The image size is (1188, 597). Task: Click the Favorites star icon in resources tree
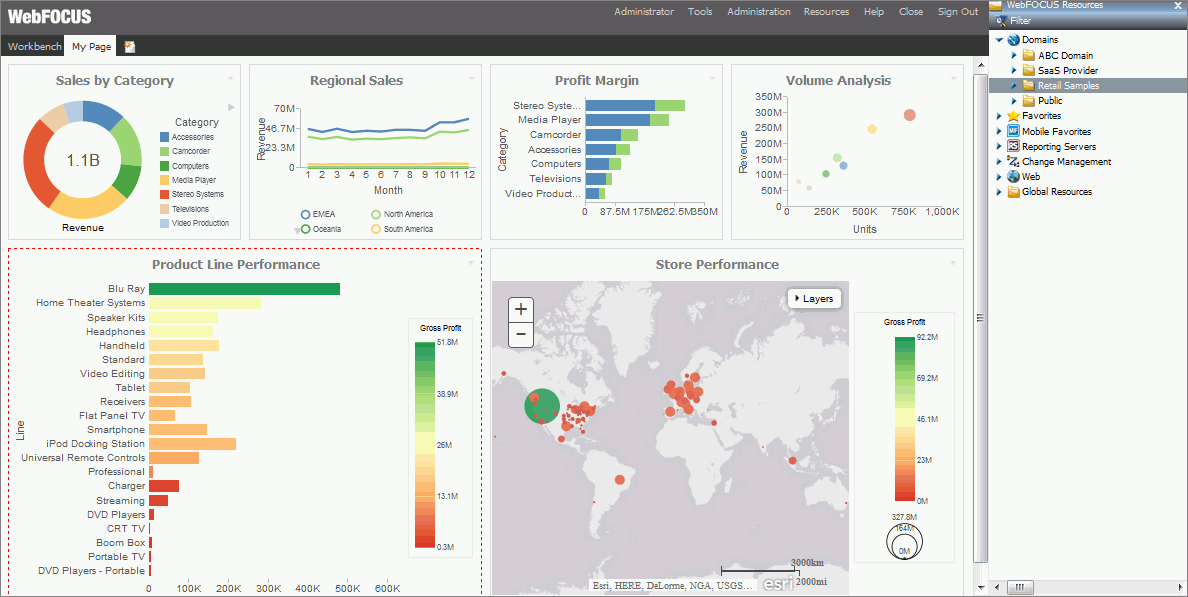(1013, 116)
